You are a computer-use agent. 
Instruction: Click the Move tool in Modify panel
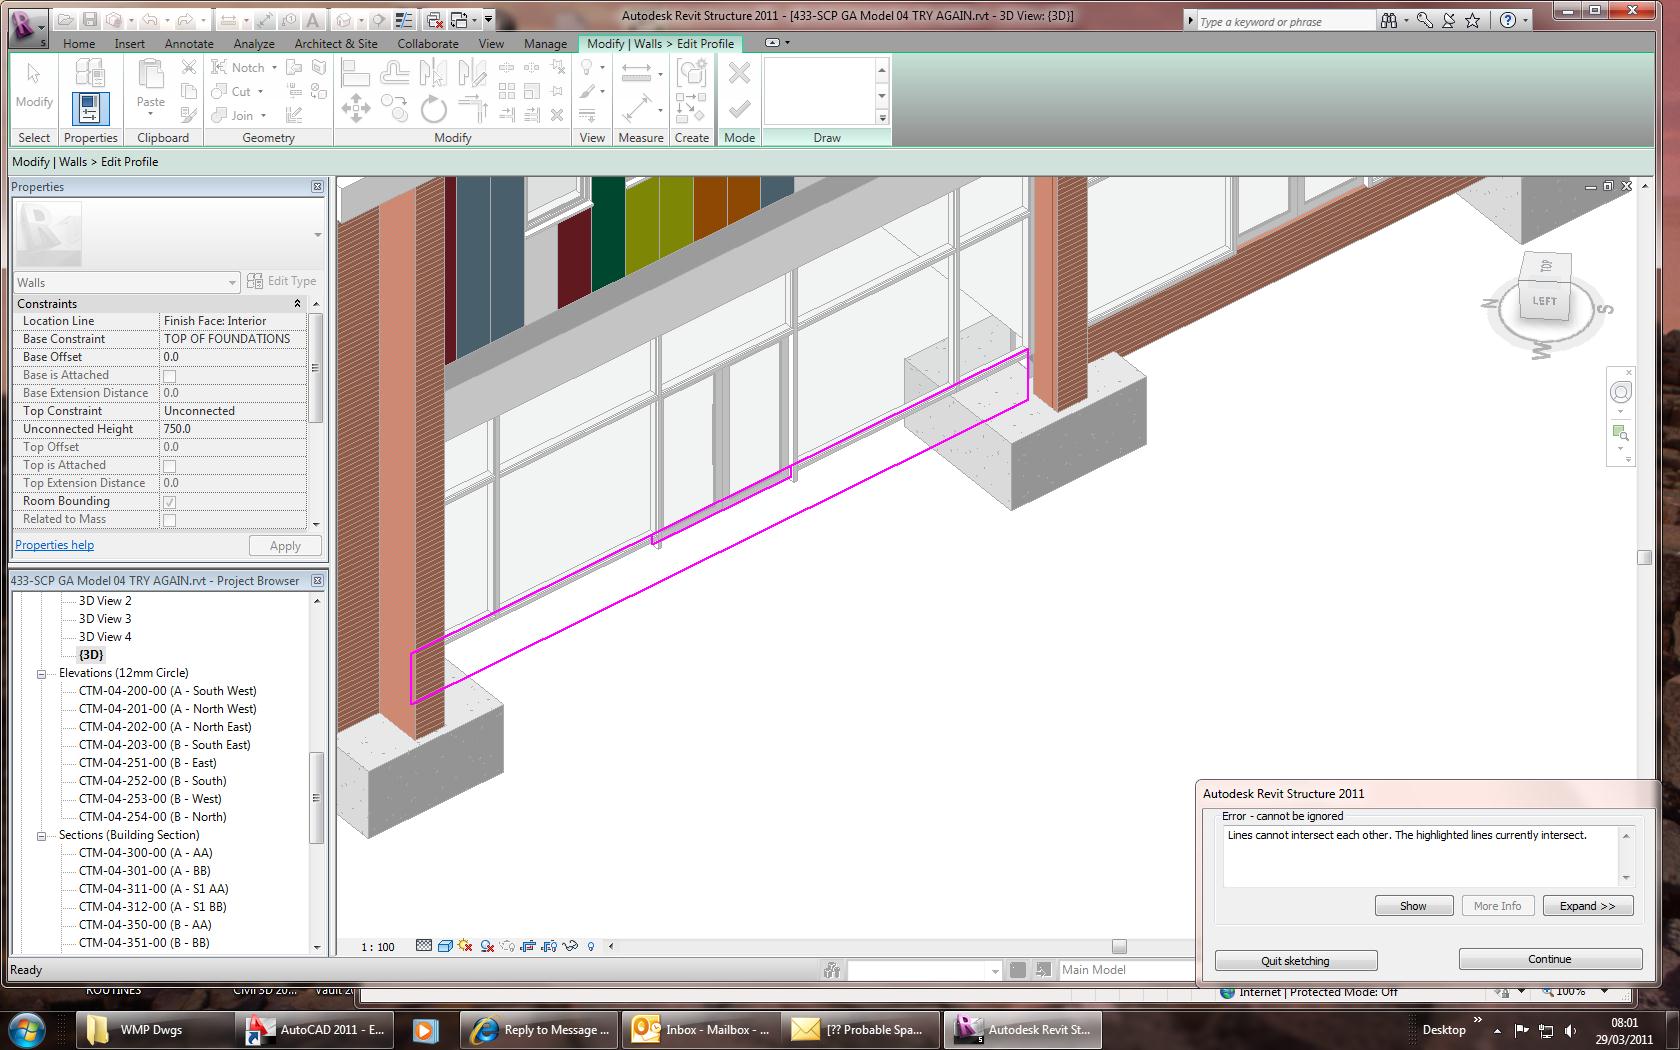point(356,108)
